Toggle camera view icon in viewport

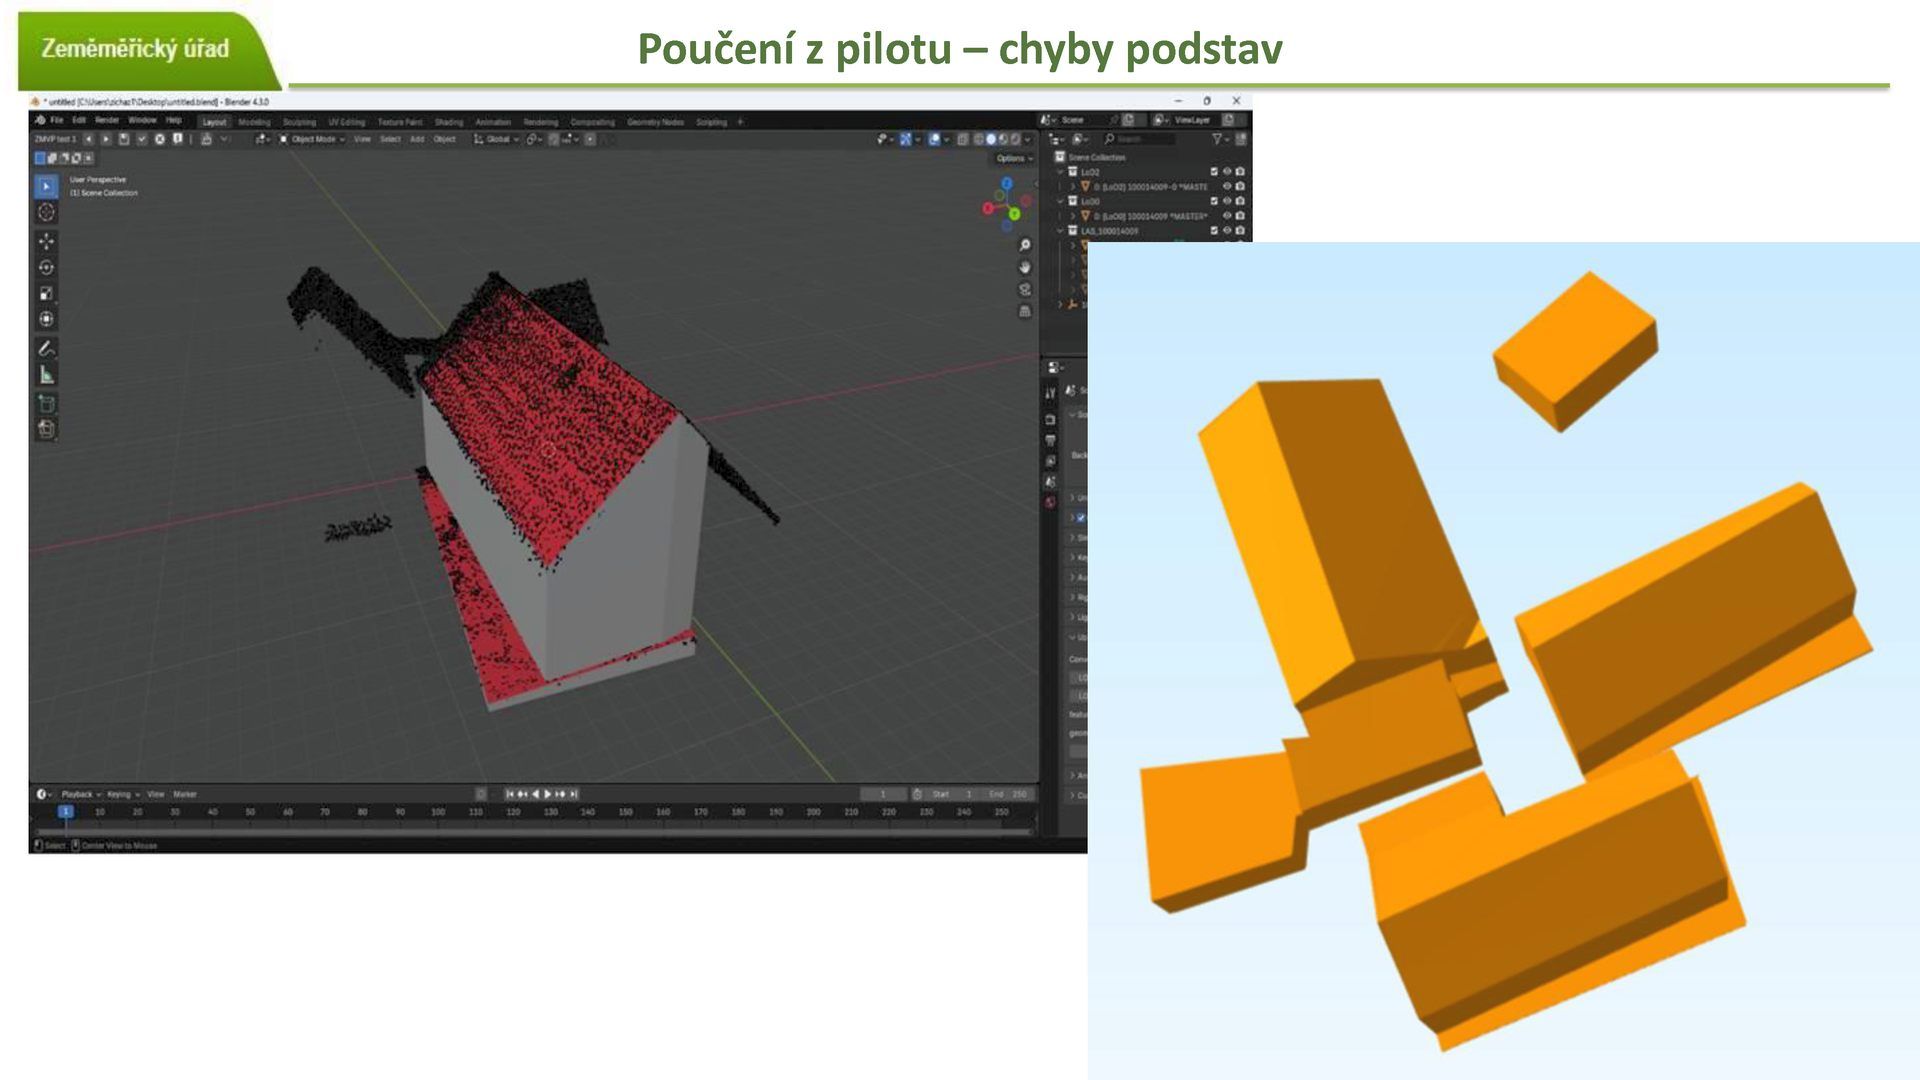point(1024,289)
